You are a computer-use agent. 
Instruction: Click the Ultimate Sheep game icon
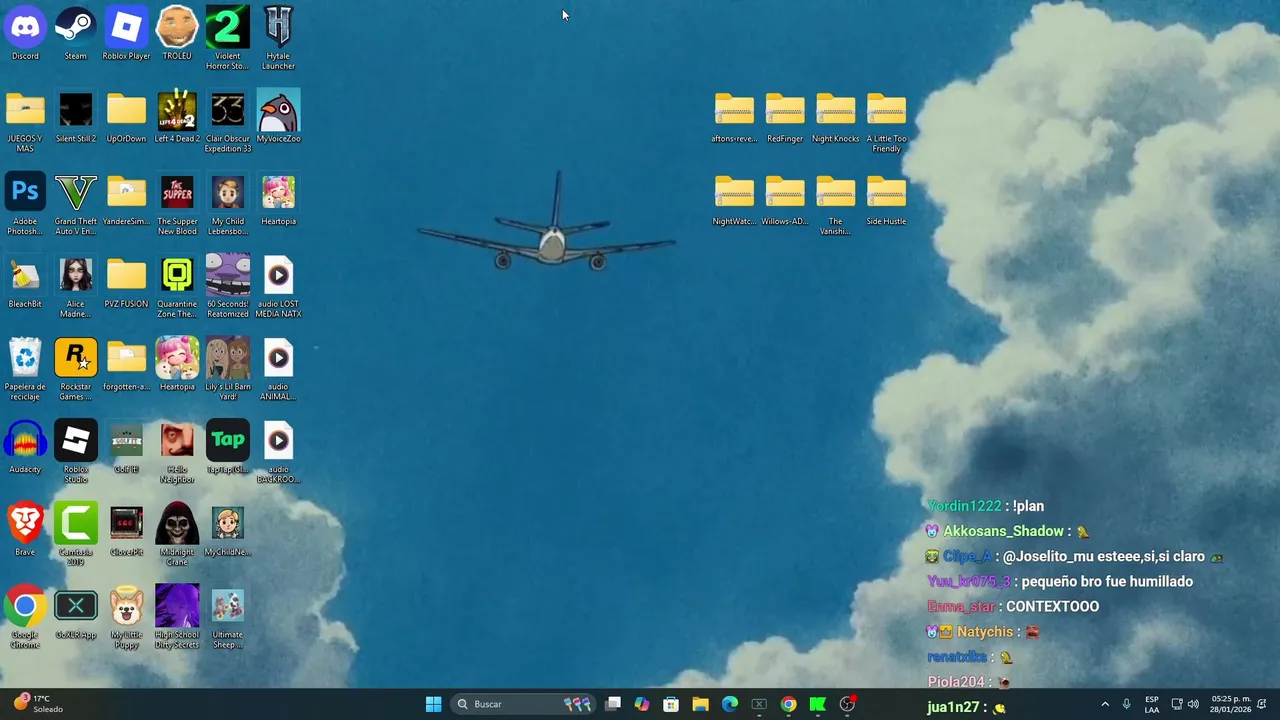point(228,618)
